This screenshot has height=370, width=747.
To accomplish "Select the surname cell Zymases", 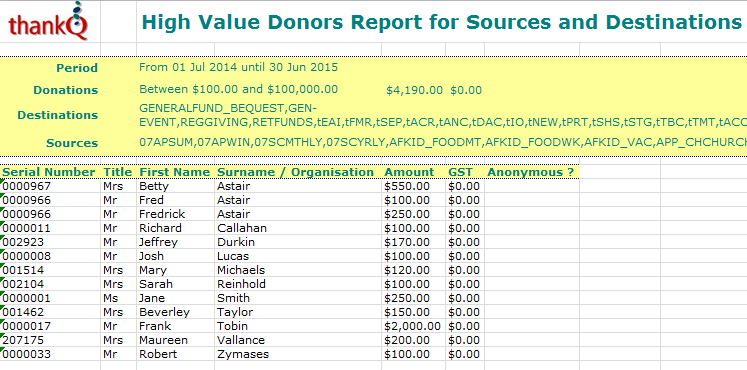I will (242, 354).
